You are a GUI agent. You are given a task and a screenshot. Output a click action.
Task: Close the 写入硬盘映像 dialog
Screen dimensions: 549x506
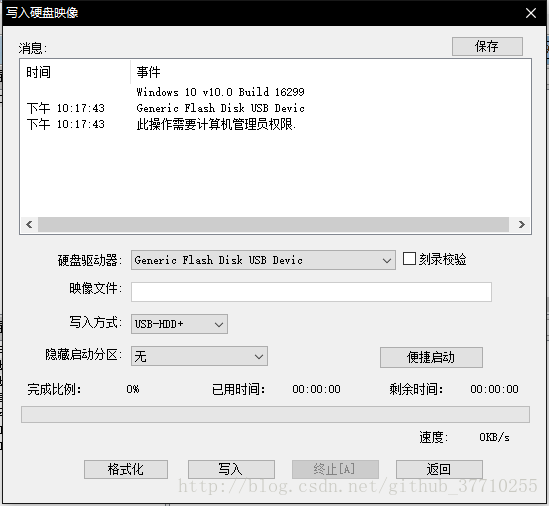tap(531, 13)
